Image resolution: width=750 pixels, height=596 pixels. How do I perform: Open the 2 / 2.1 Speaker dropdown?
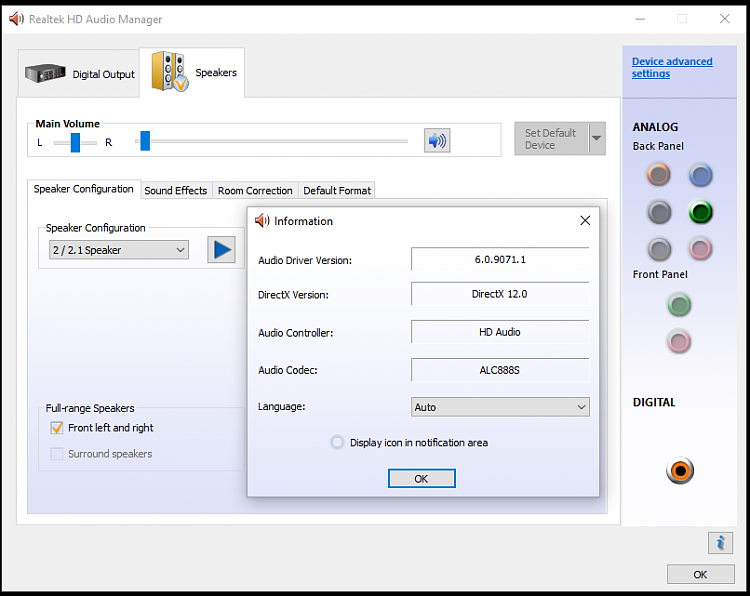pos(119,250)
